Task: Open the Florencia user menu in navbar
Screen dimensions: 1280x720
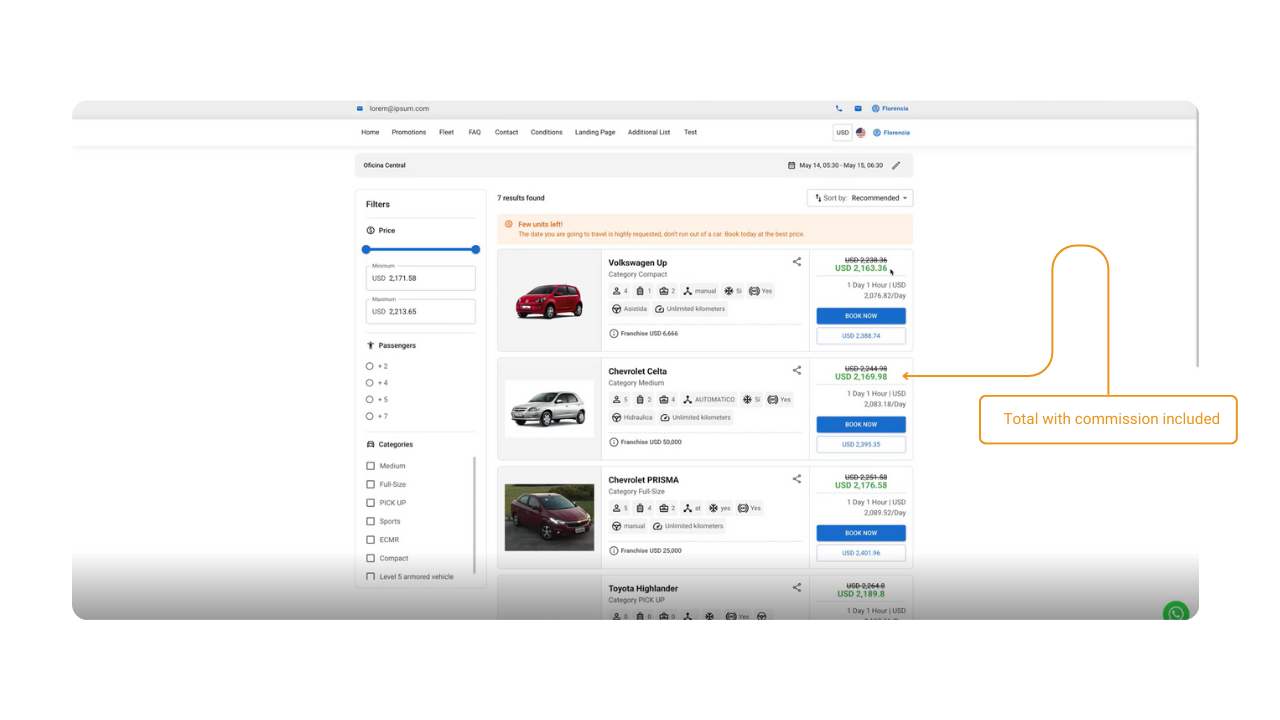Action: 891,132
